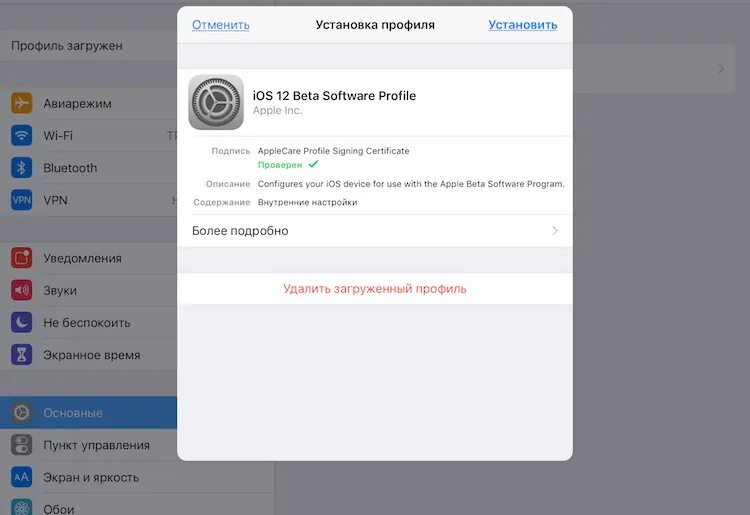Cancel profile installation with Отменить
The width and height of the screenshot is (750, 515).
click(221, 25)
